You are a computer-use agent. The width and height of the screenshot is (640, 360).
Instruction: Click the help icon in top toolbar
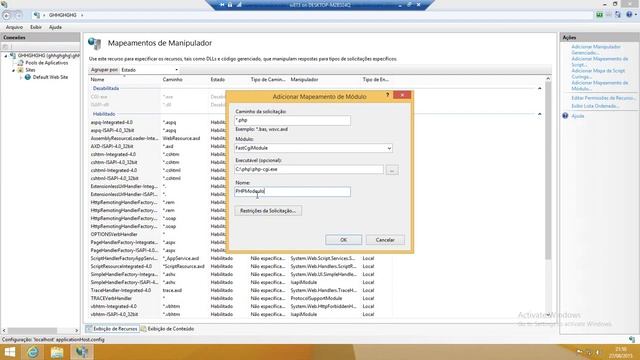point(629,15)
